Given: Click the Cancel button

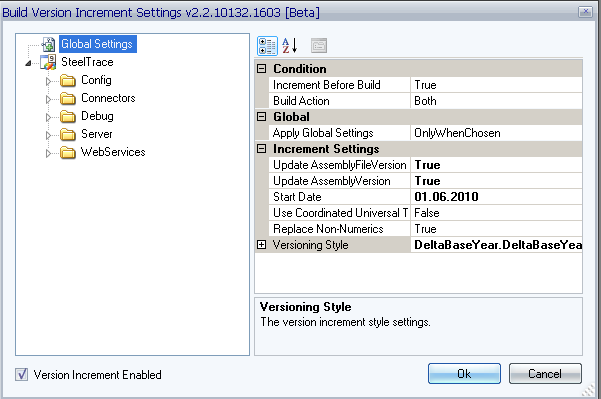Looking at the screenshot, I should coord(545,374).
